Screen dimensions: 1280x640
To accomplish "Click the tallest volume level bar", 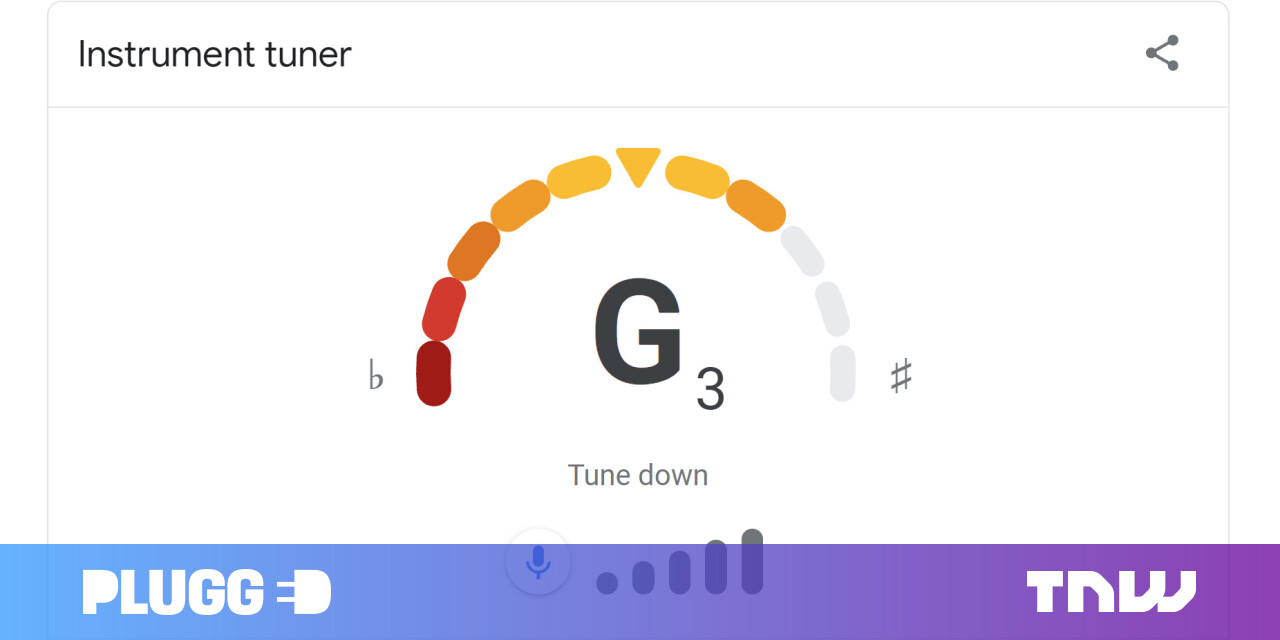I will 752,561.
